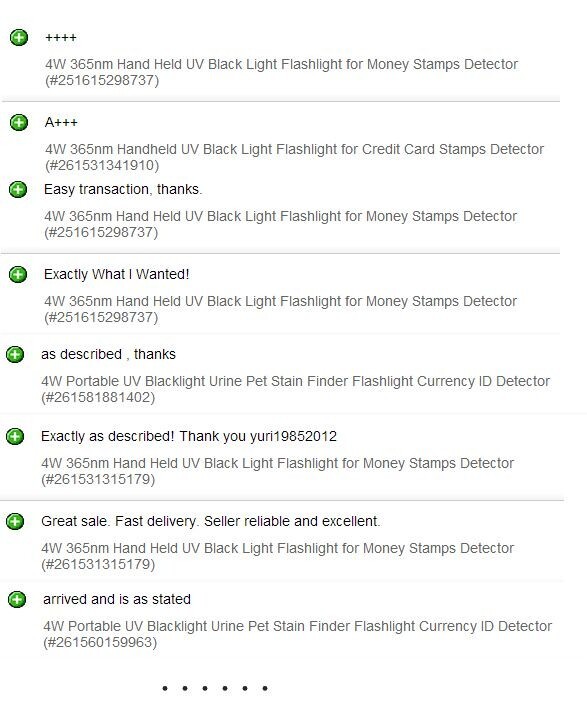Click the green plus icon next to 'Great sale. Fast delivery'

point(15,522)
